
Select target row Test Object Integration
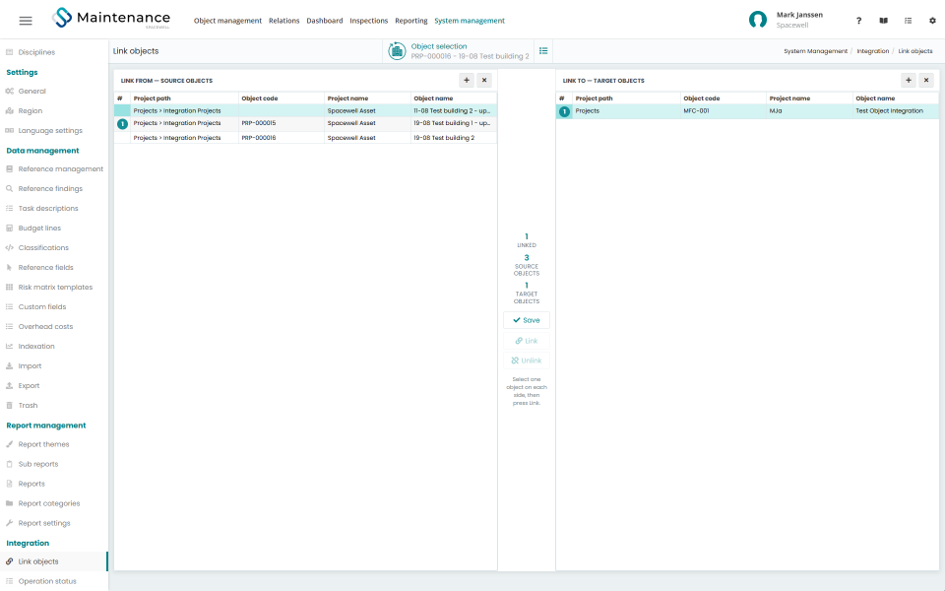point(747,111)
